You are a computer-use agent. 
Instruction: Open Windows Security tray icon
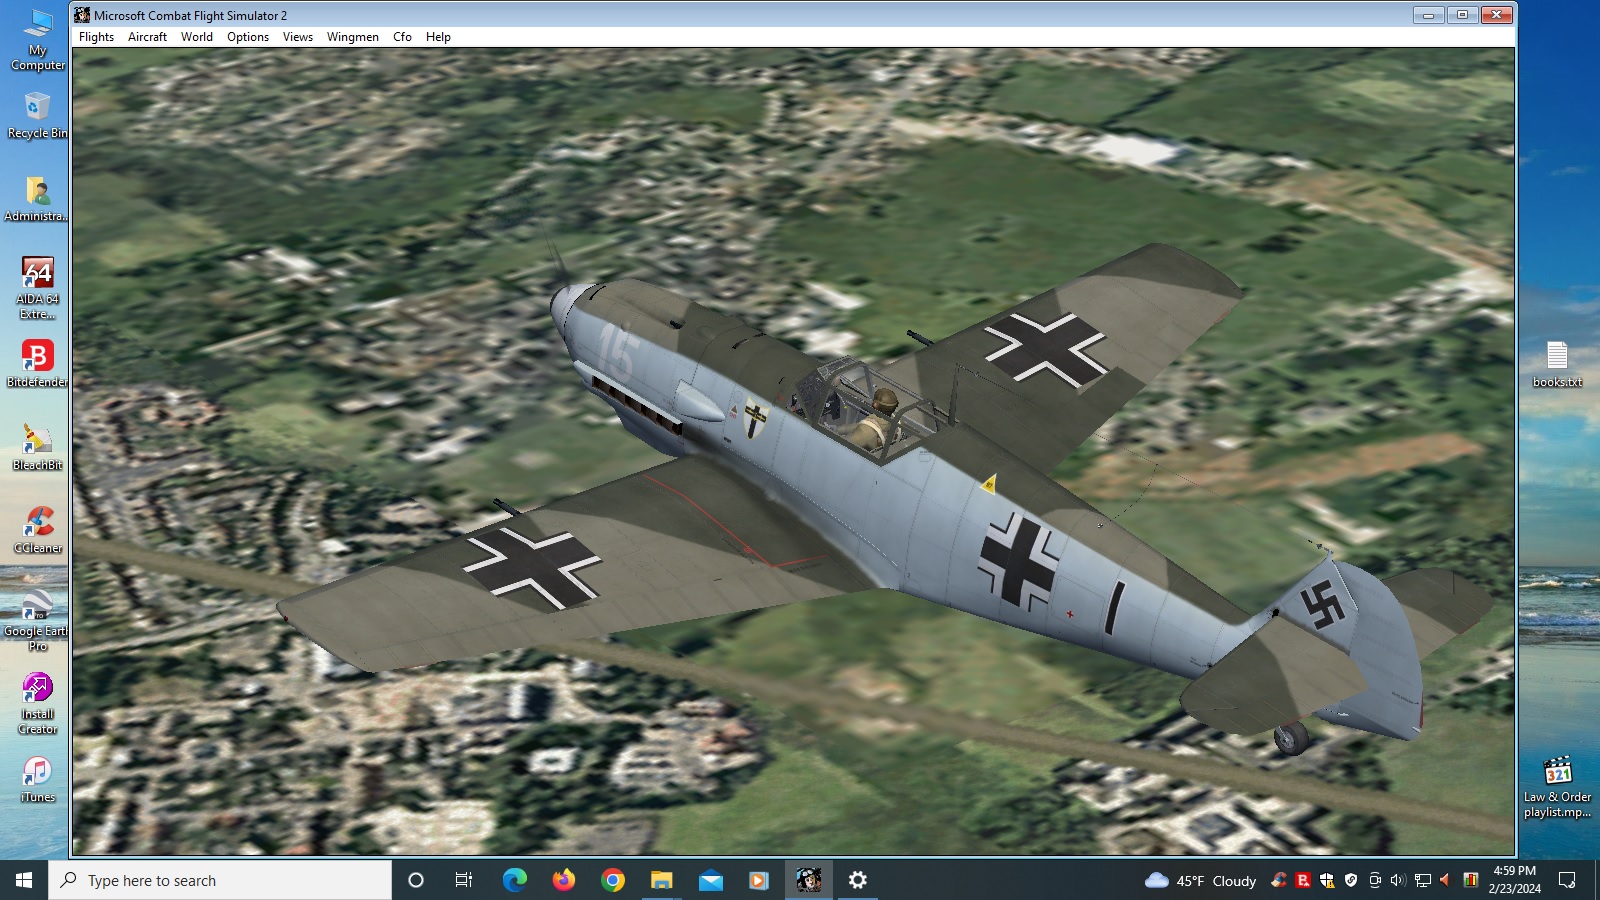point(1327,880)
